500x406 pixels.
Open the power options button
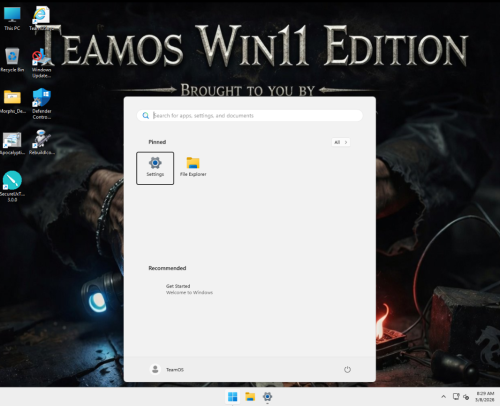[x=347, y=369]
